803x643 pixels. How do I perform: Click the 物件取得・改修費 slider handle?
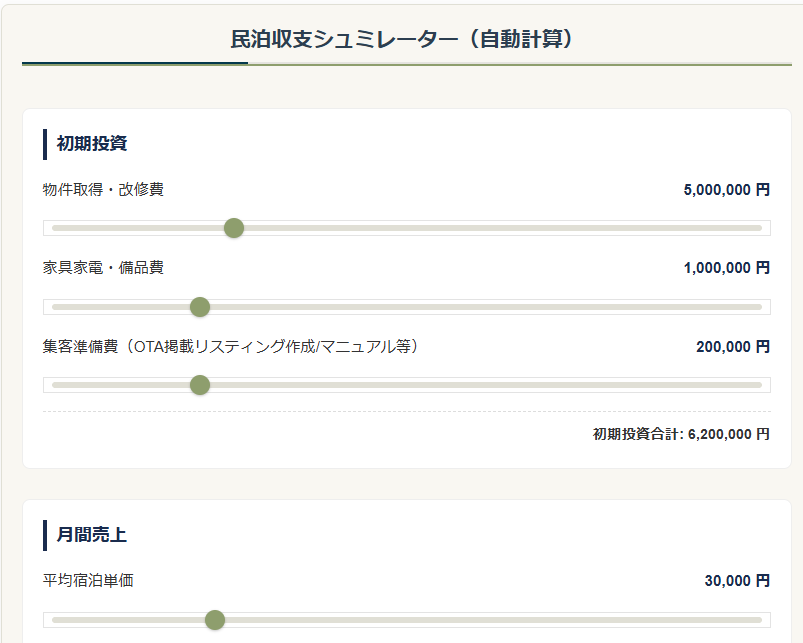click(234, 228)
